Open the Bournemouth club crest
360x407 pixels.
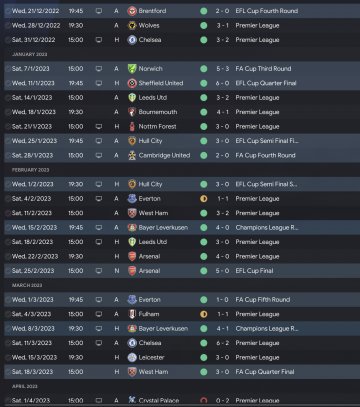click(132, 112)
